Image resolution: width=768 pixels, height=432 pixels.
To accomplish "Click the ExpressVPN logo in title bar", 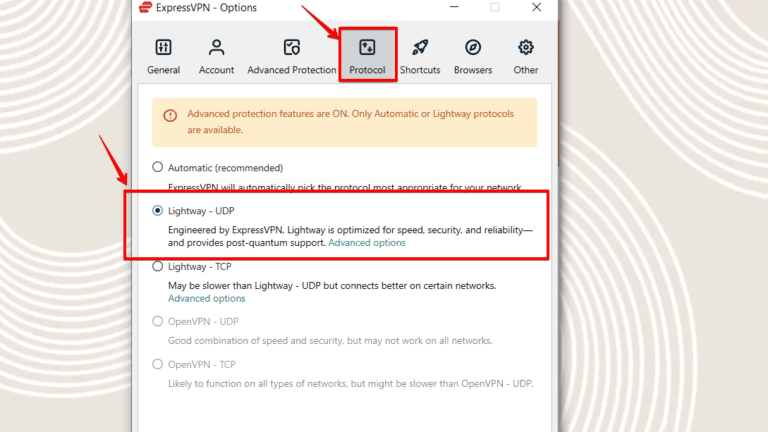I will [x=145, y=7].
